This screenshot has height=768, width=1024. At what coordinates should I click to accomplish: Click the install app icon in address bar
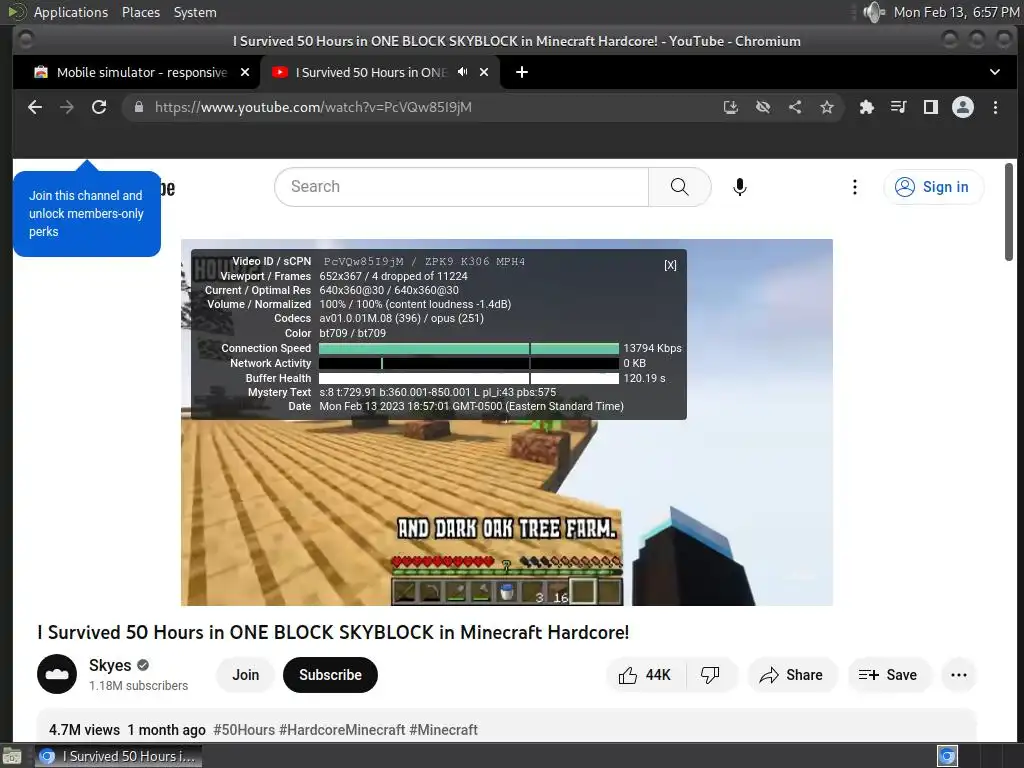[731, 107]
